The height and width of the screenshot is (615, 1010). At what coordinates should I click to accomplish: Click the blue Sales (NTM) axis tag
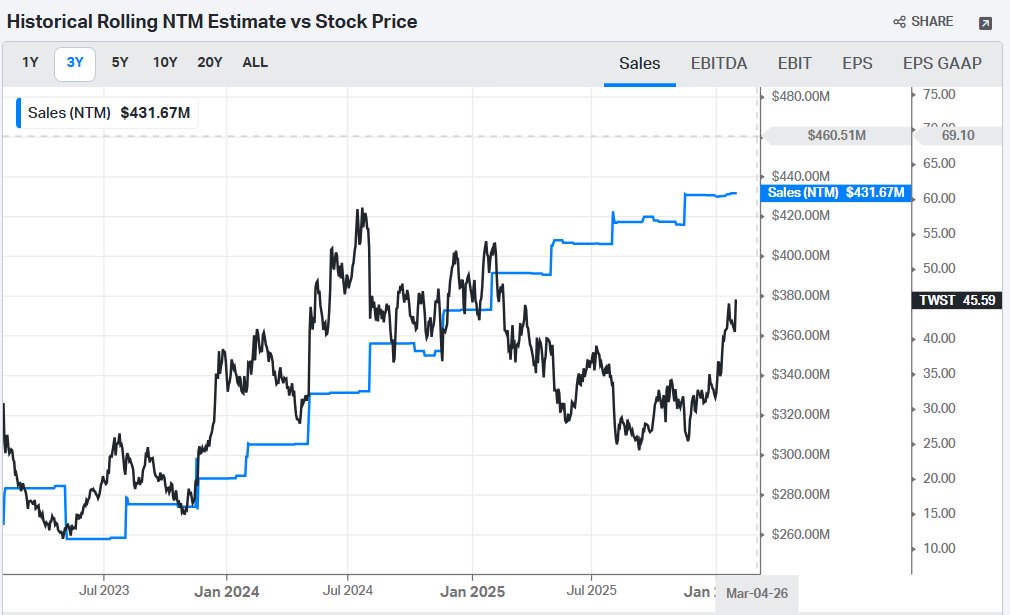(x=836, y=193)
